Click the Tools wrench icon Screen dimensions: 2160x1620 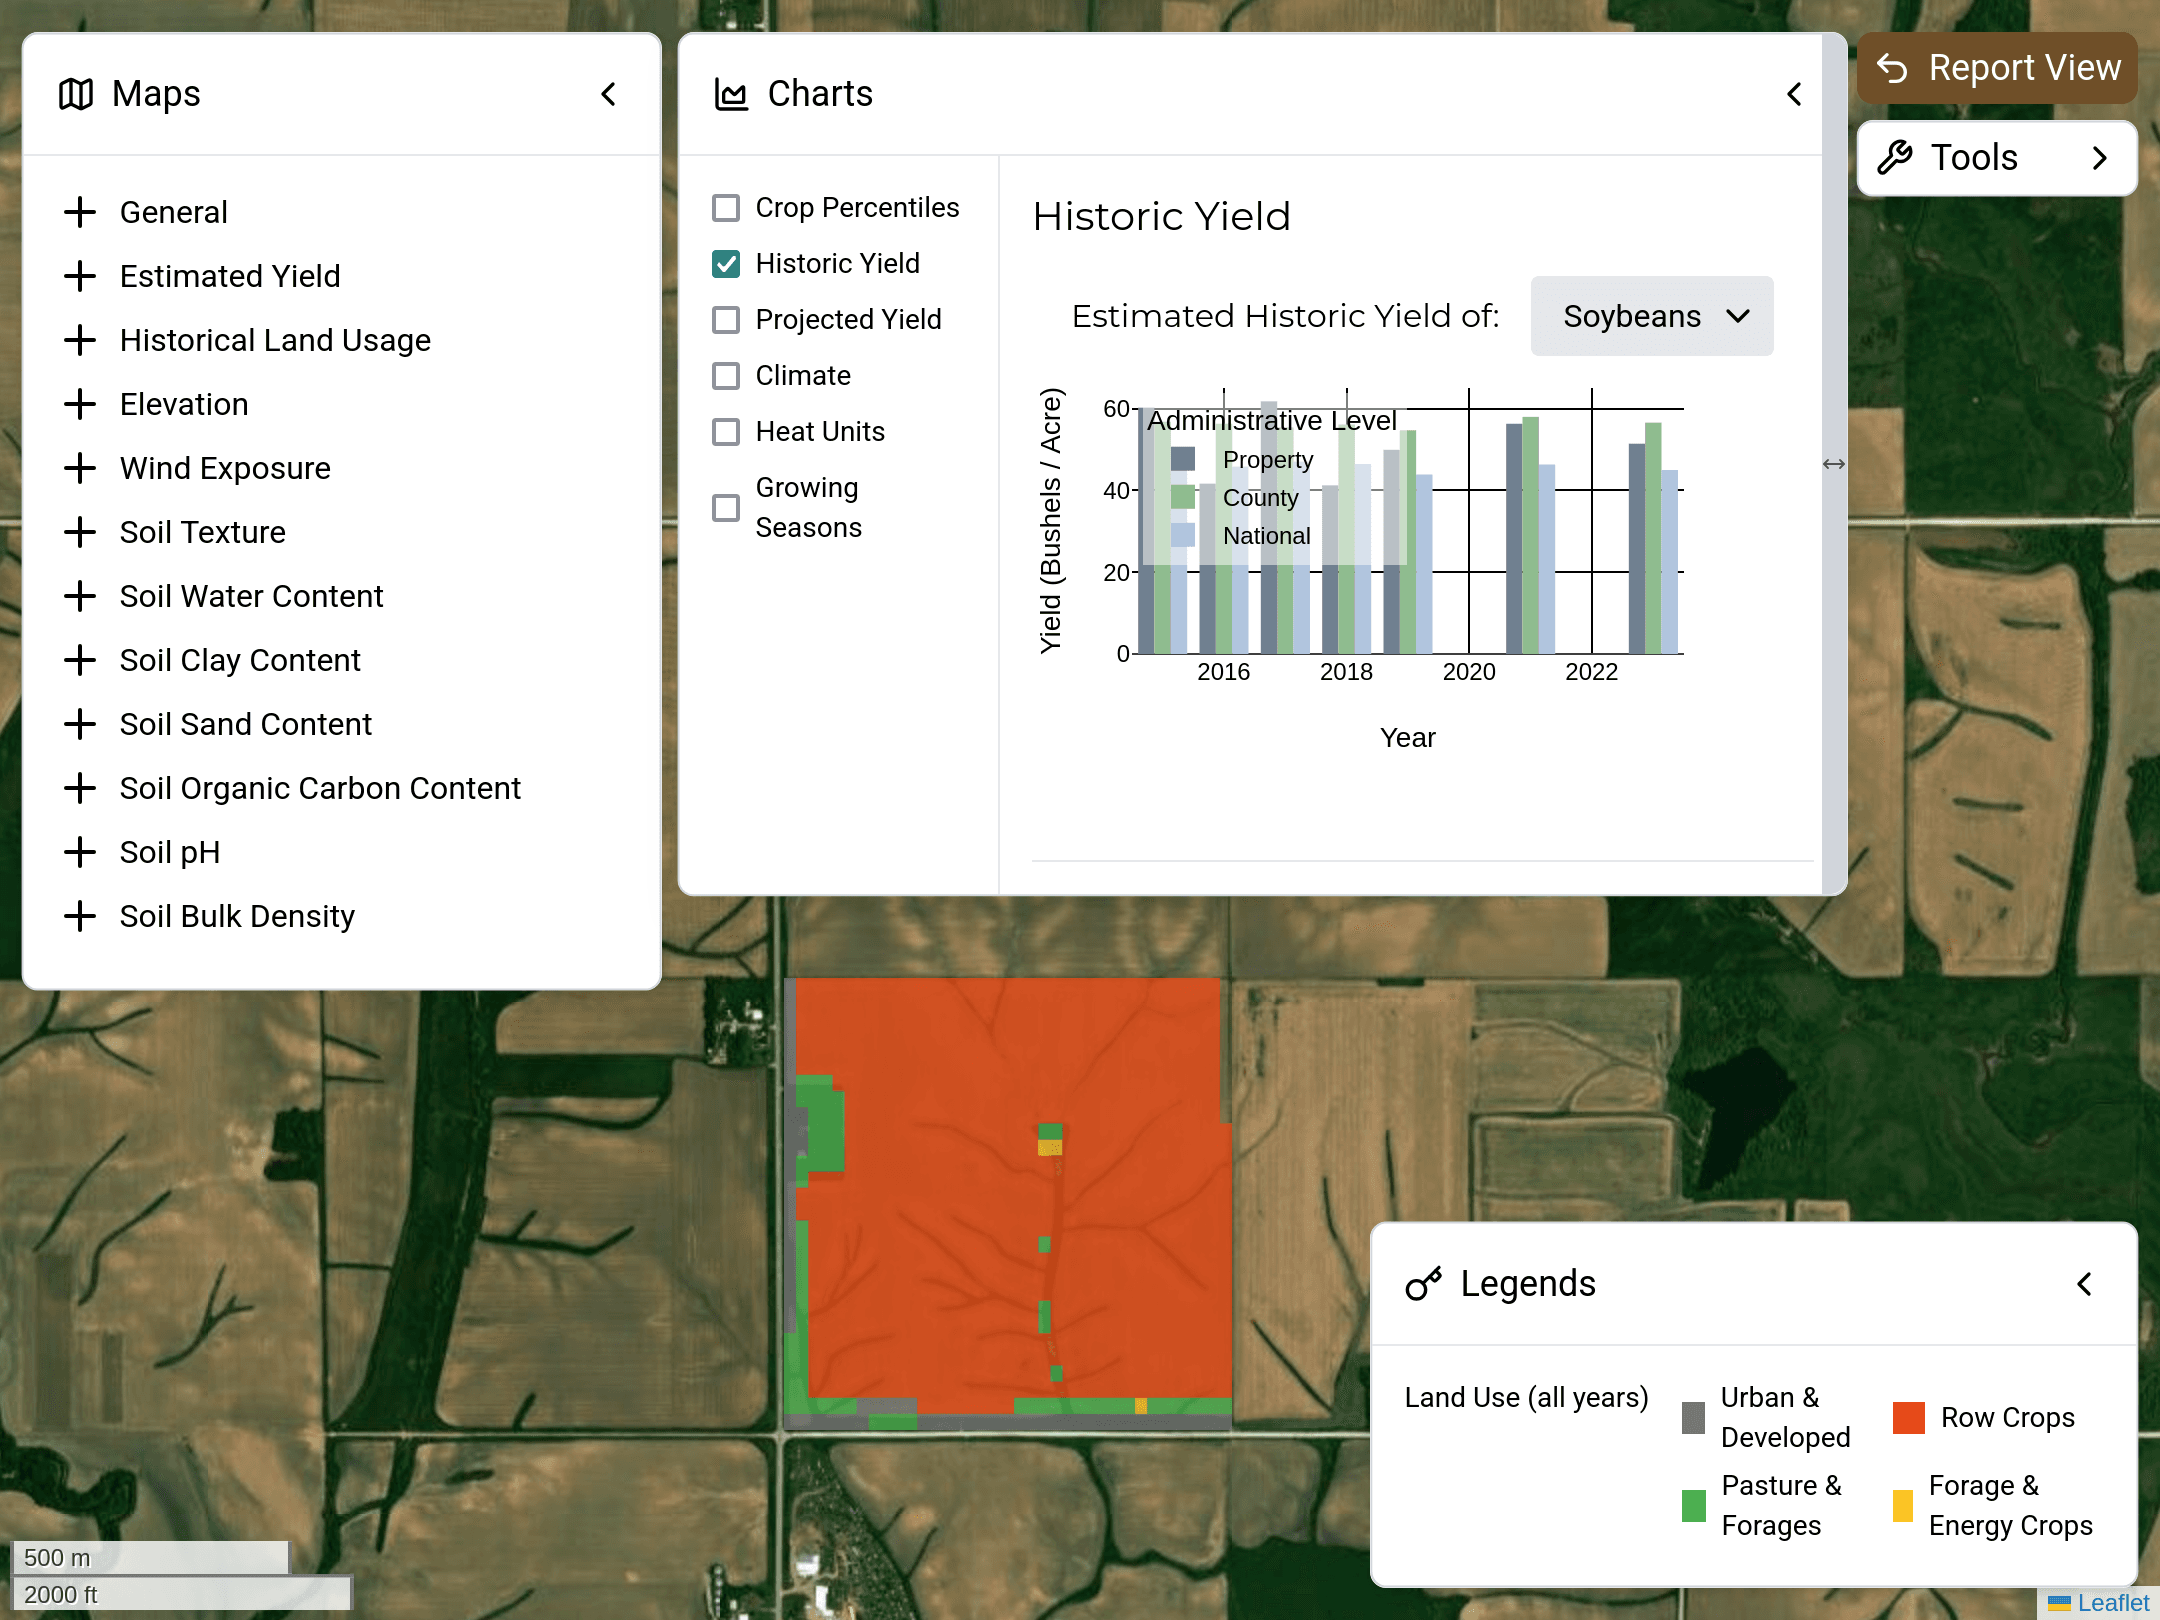(1895, 158)
